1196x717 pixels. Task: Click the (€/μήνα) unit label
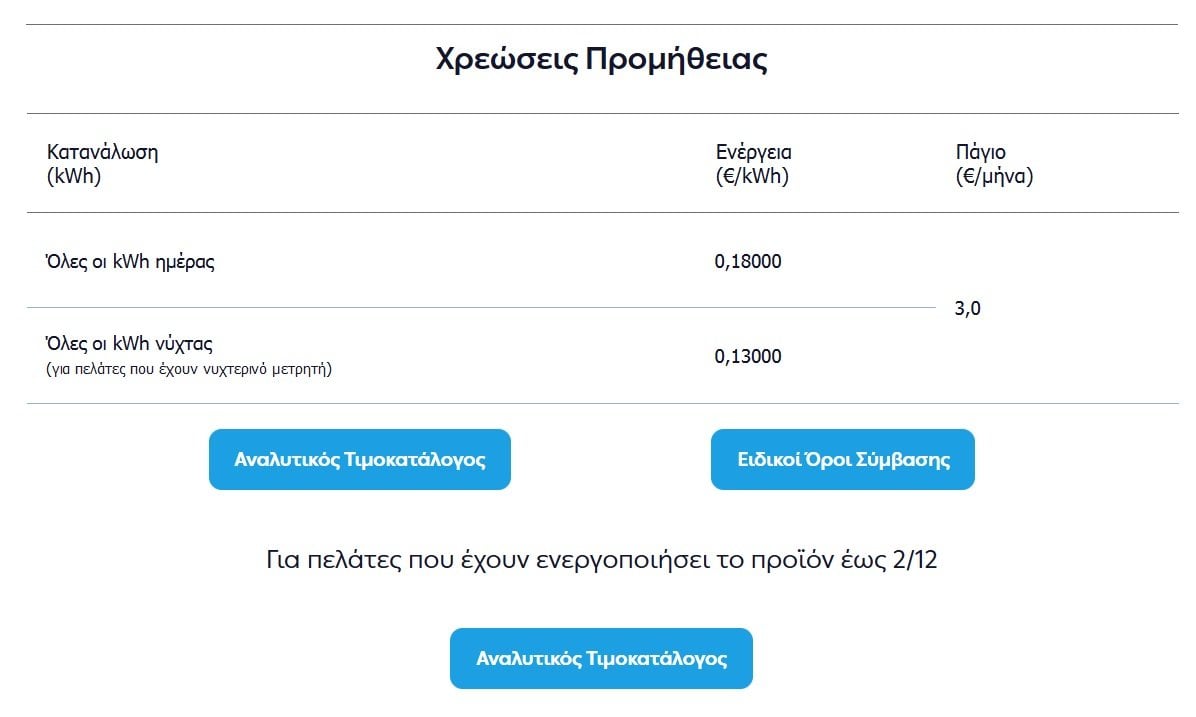995,176
